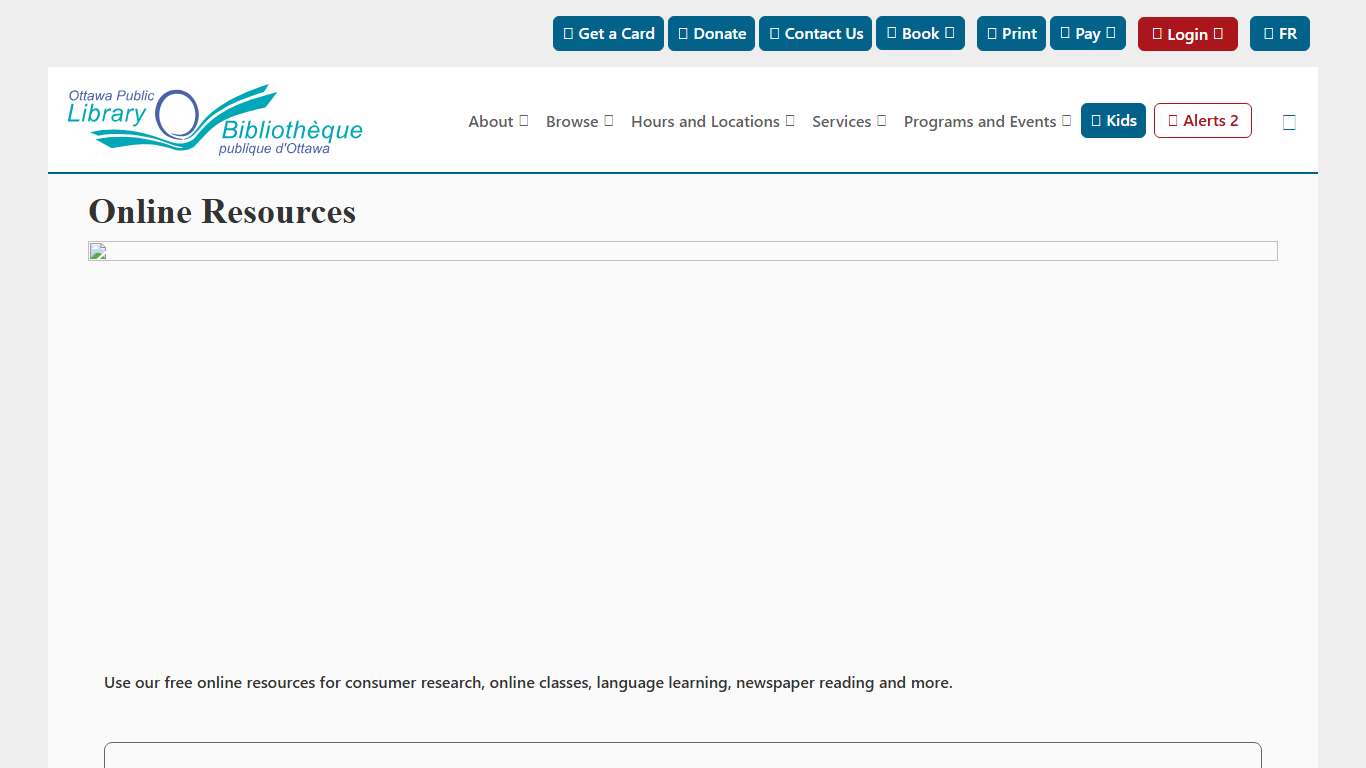
Task: Select the Hours and Locations menu item
Action: 711,121
